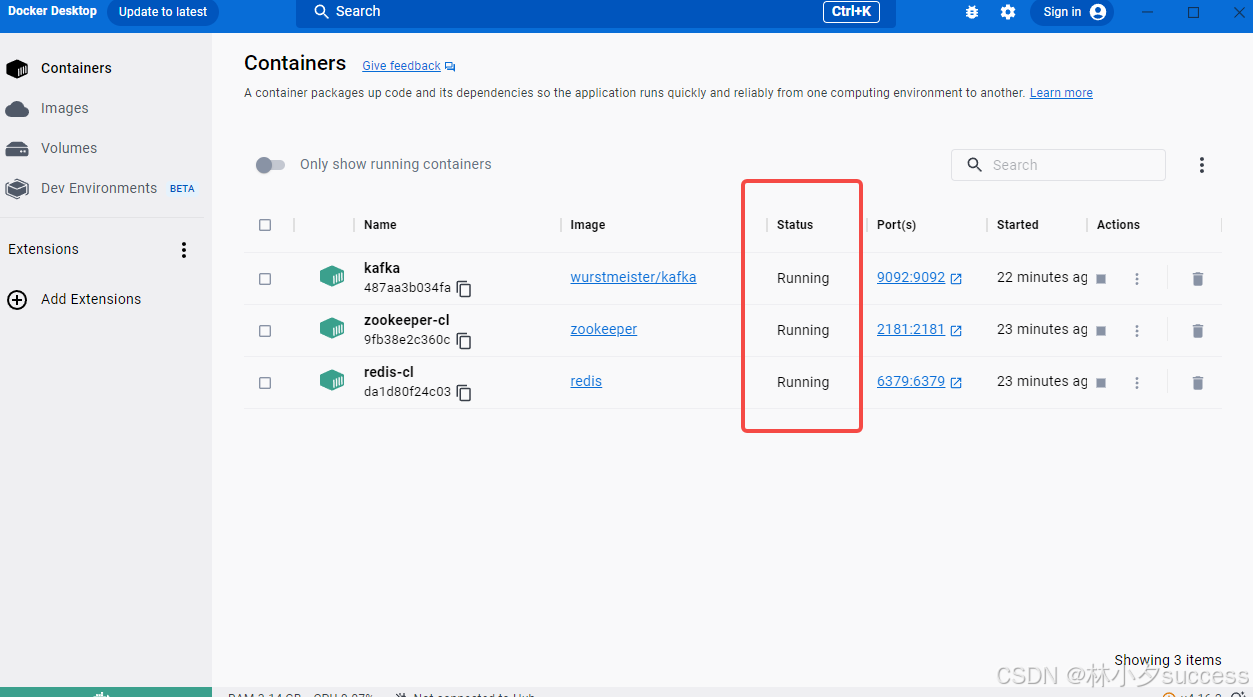Viewport: 1253px width, 697px height.
Task: Open the wurstmeister/kafka image link
Action: click(633, 277)
